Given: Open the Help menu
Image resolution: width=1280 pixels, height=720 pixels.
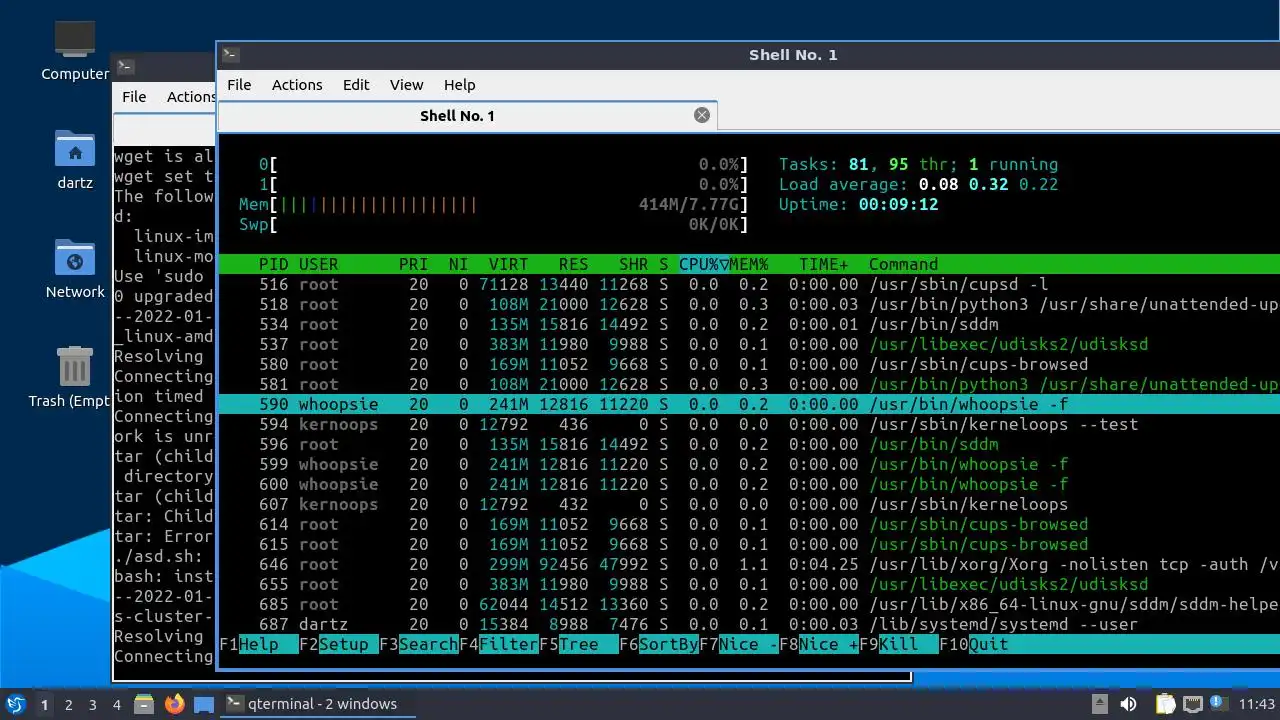Looking at the screenshot, I should pyautogui.click(x=460, y=85).
